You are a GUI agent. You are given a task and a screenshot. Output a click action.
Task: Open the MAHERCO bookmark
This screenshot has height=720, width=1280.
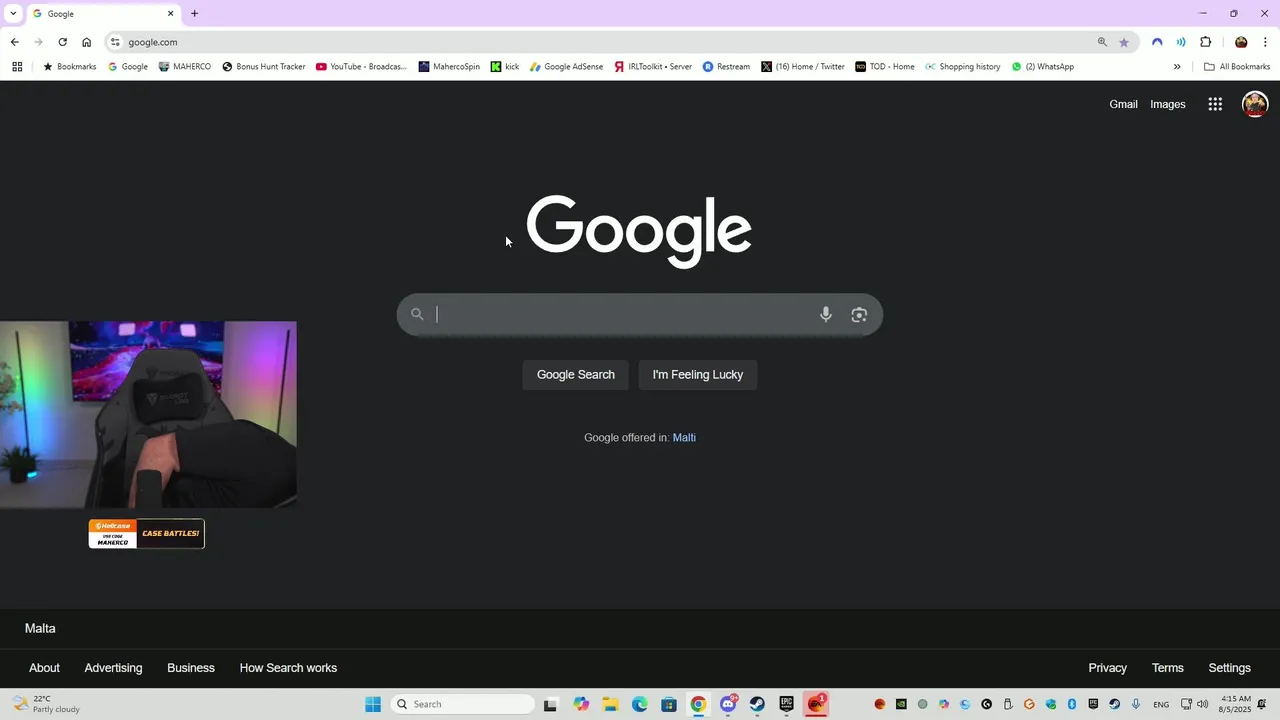(185, 67)
